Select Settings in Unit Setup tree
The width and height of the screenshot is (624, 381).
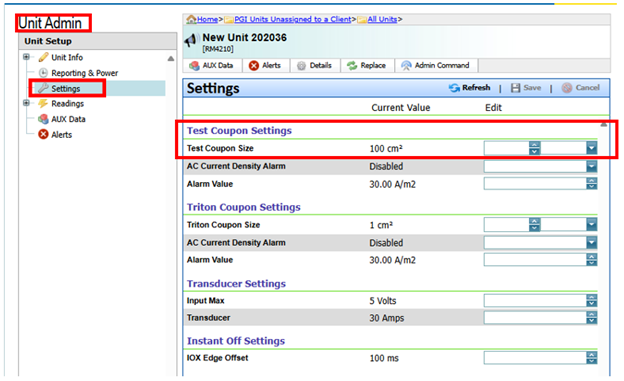tap(66, 88)
